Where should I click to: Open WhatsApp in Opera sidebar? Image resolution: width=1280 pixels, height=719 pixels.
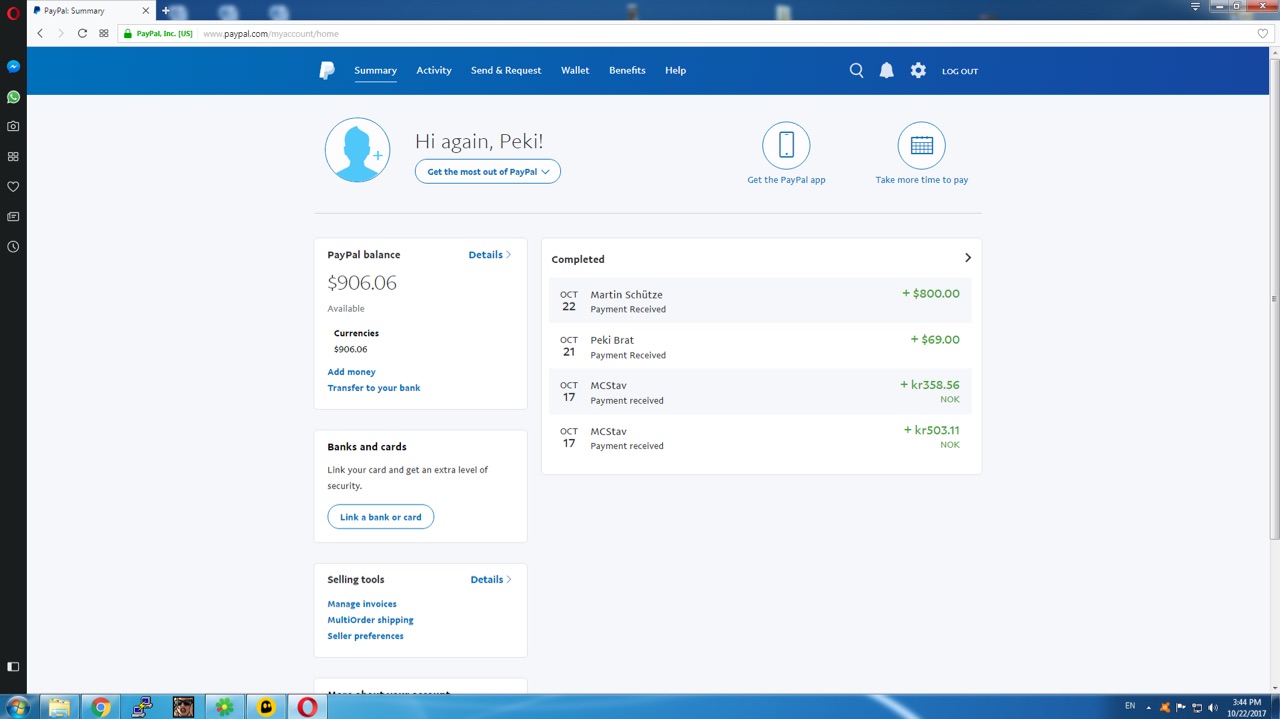[13, 97]
